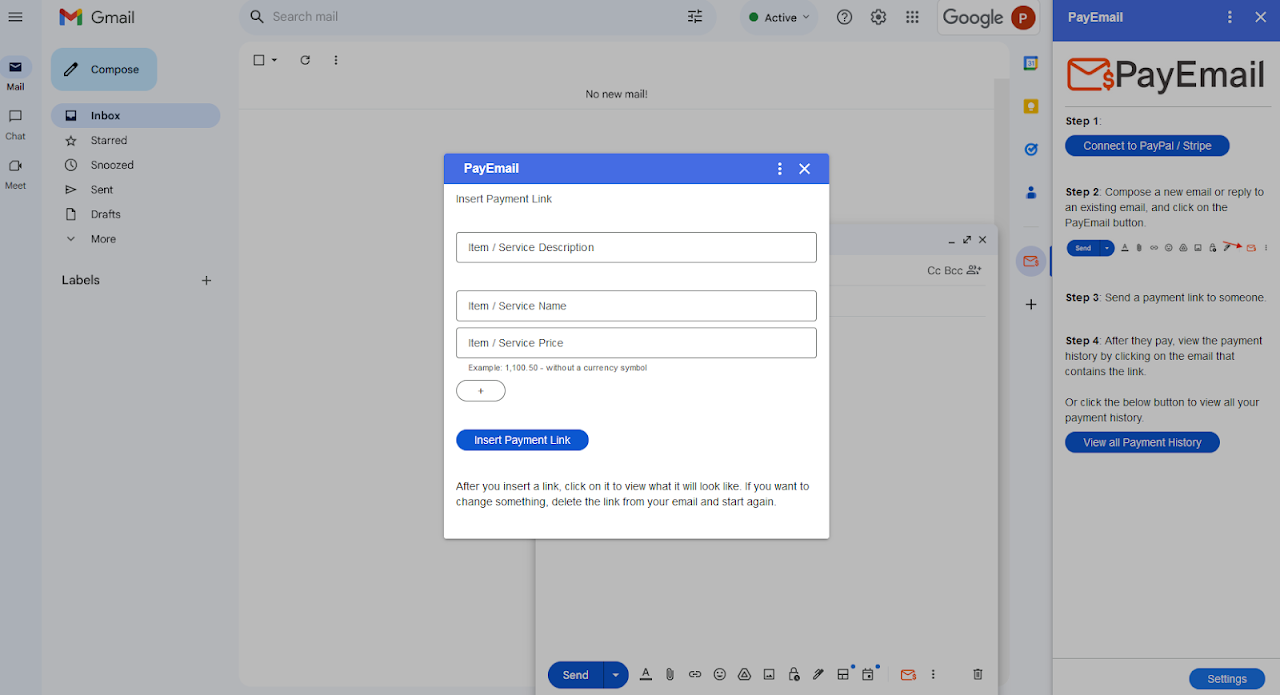
Task: Discard draft with trash icon
Action: coord(978,675)
